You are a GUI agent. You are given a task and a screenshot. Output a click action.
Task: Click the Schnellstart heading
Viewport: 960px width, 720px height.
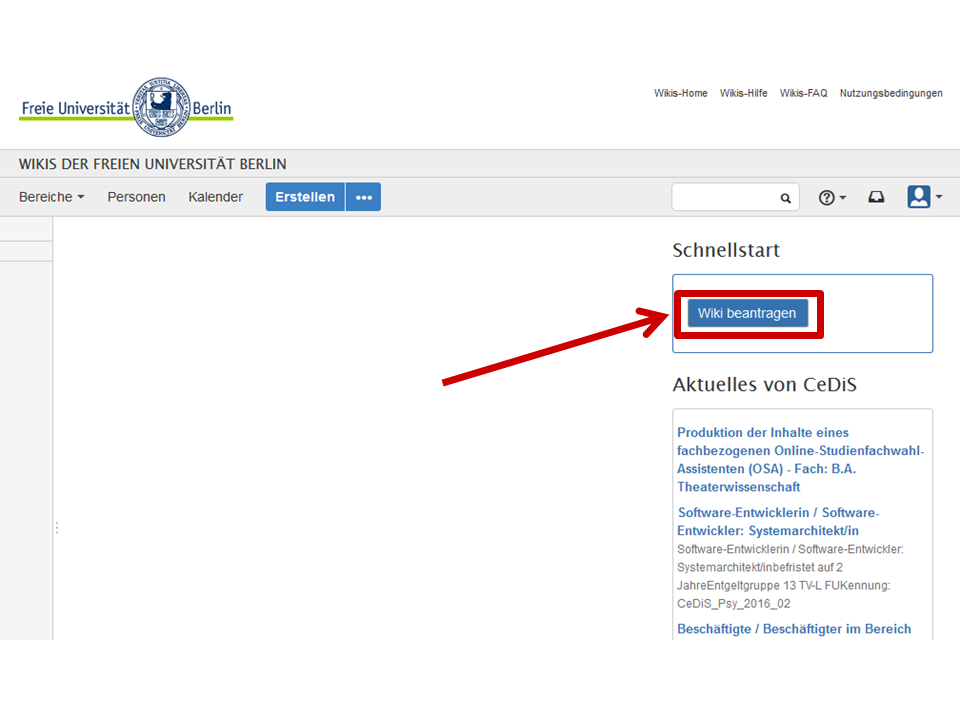726,250
